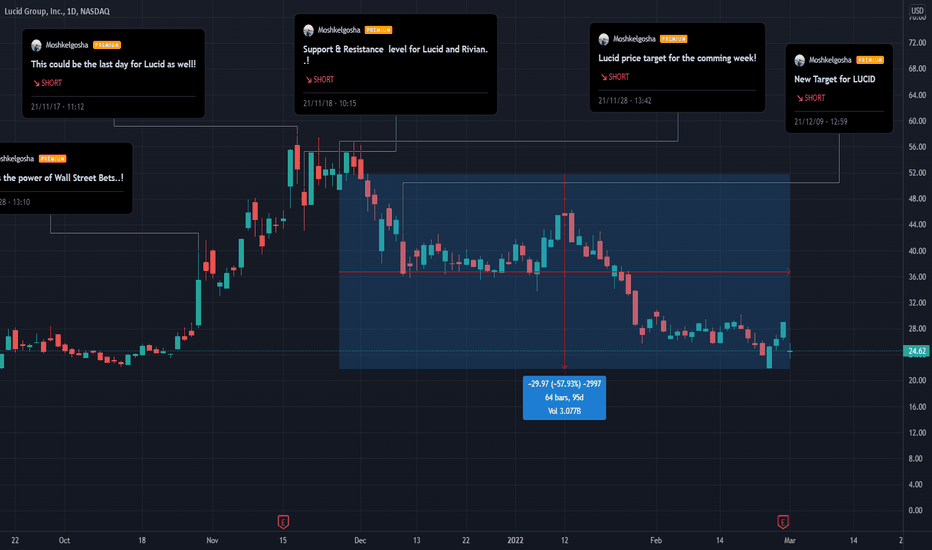Screen dimensions: 932x550
Task: Click the "44.00" price axis label
Action: [x=917, y=225]
